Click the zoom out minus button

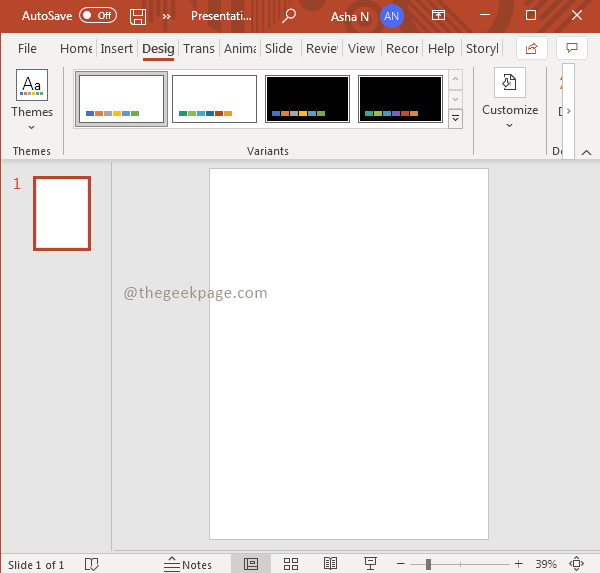point(401,564)
